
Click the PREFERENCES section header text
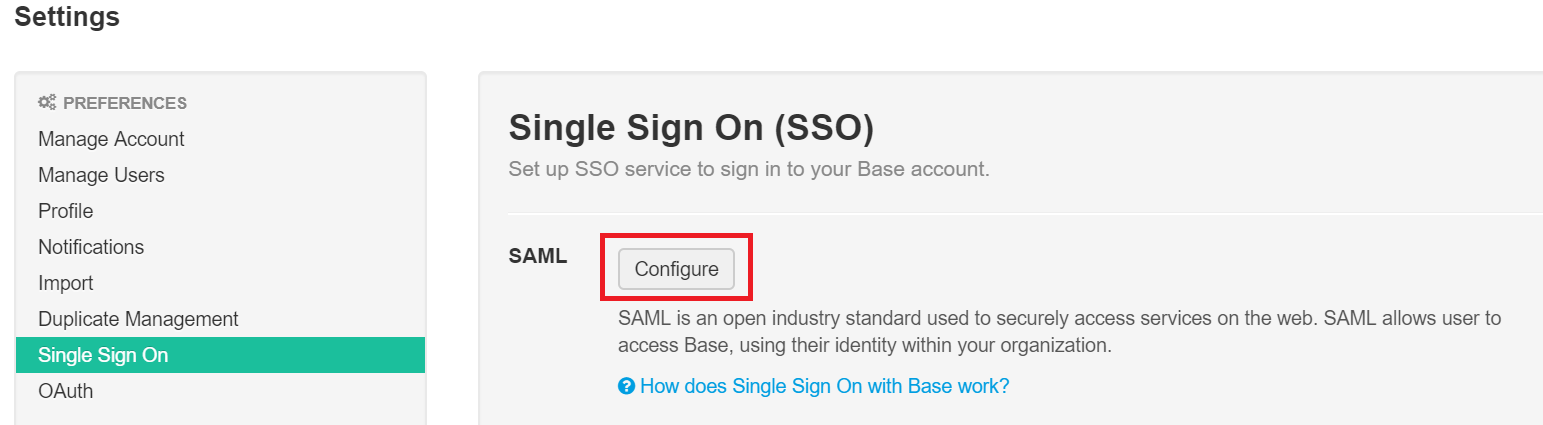pyautogui.click(x=125, y=103)
